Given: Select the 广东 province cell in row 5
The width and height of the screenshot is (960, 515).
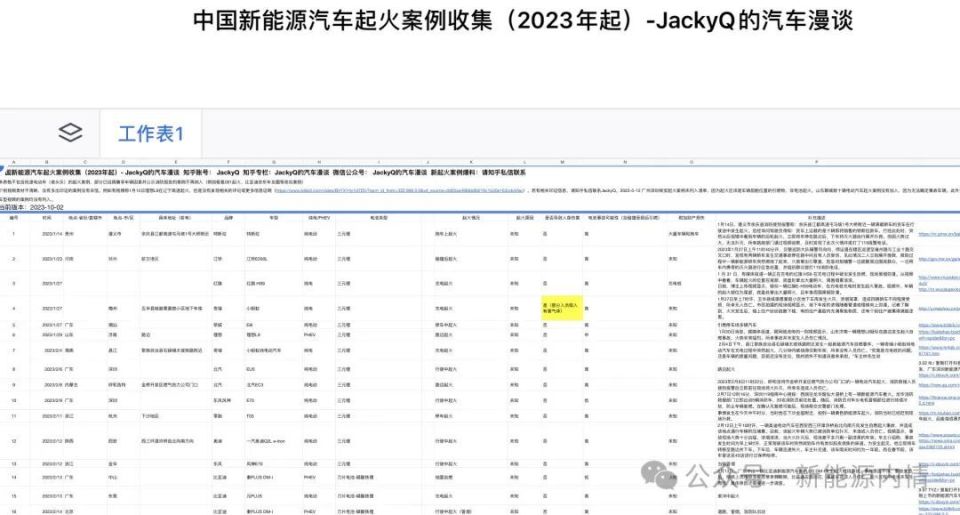Looking at the screenshot, I should click(x=71, y=325).
